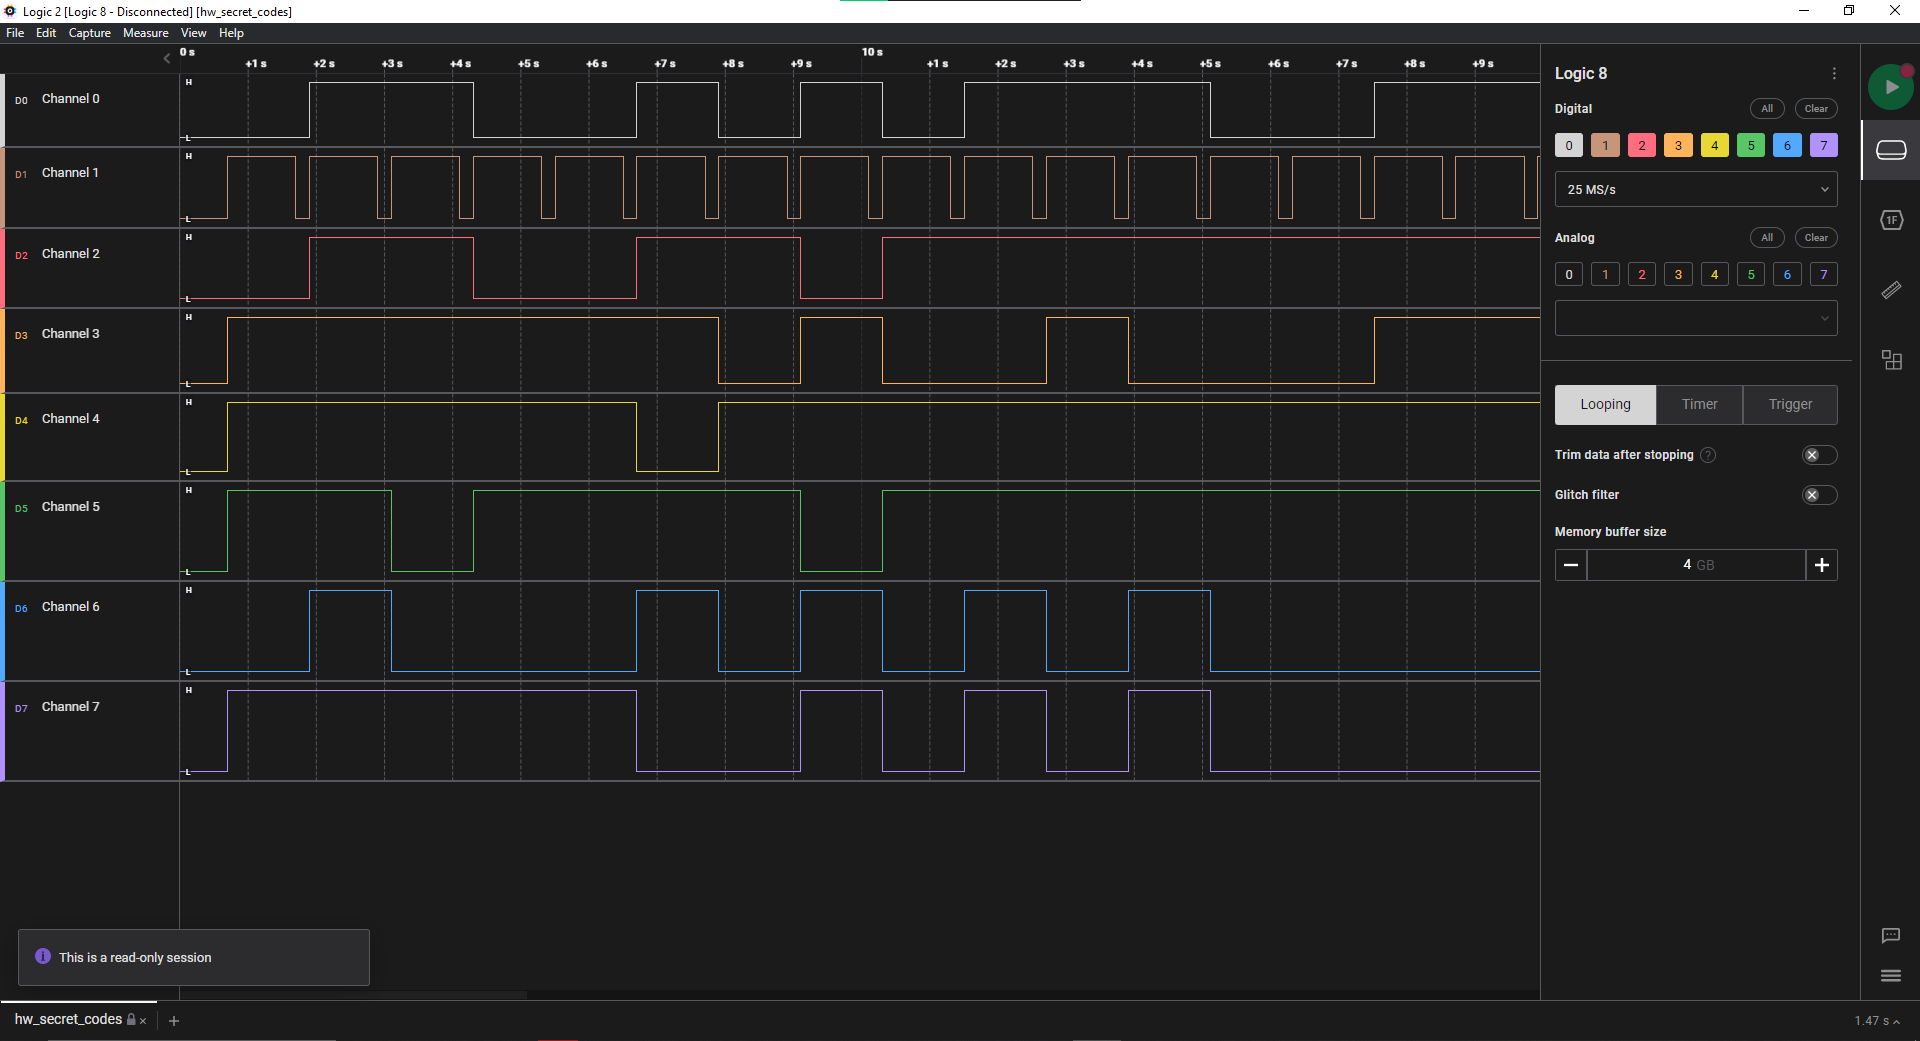Toggle digital channel 3
The width and height of the screenshot is (1920, 1041).
[x=1678, y=146]
